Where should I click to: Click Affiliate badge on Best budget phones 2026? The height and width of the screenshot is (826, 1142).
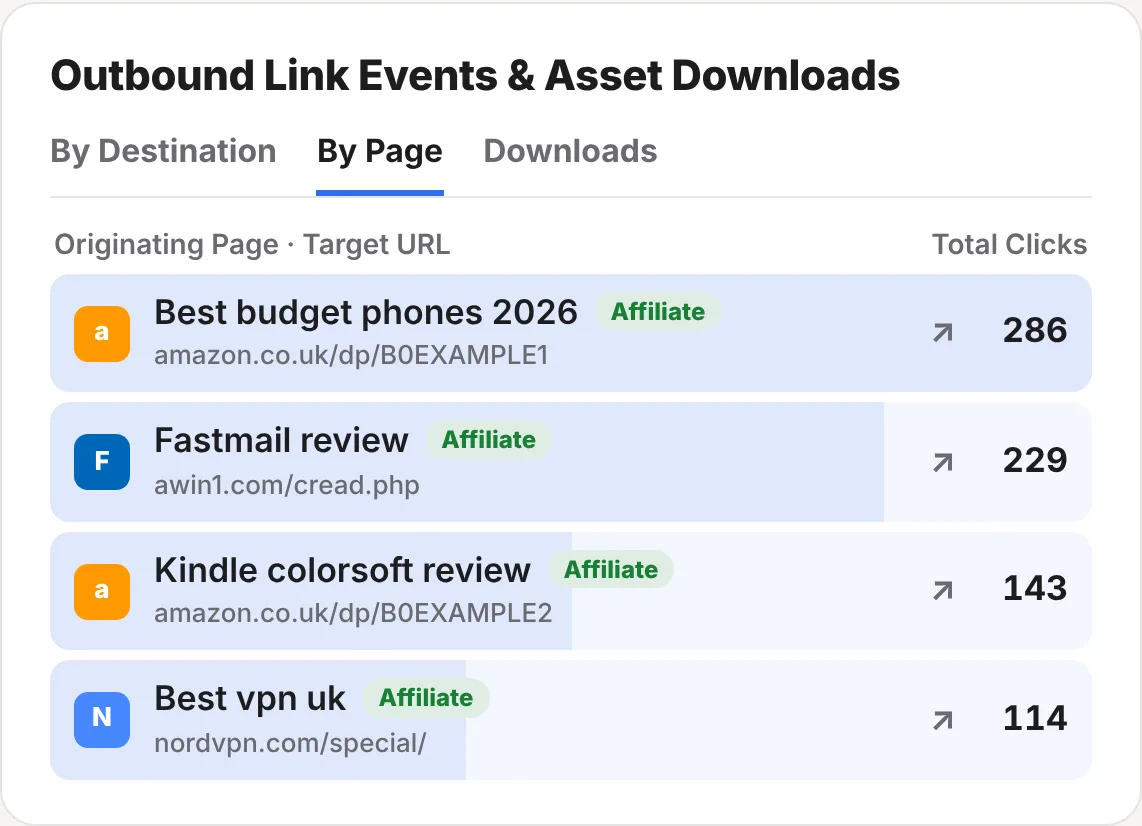point(658,312)
